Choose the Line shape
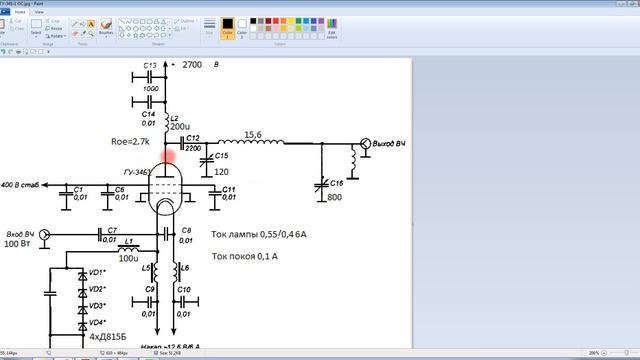This screenshot has width=640, height=360. 122,21
